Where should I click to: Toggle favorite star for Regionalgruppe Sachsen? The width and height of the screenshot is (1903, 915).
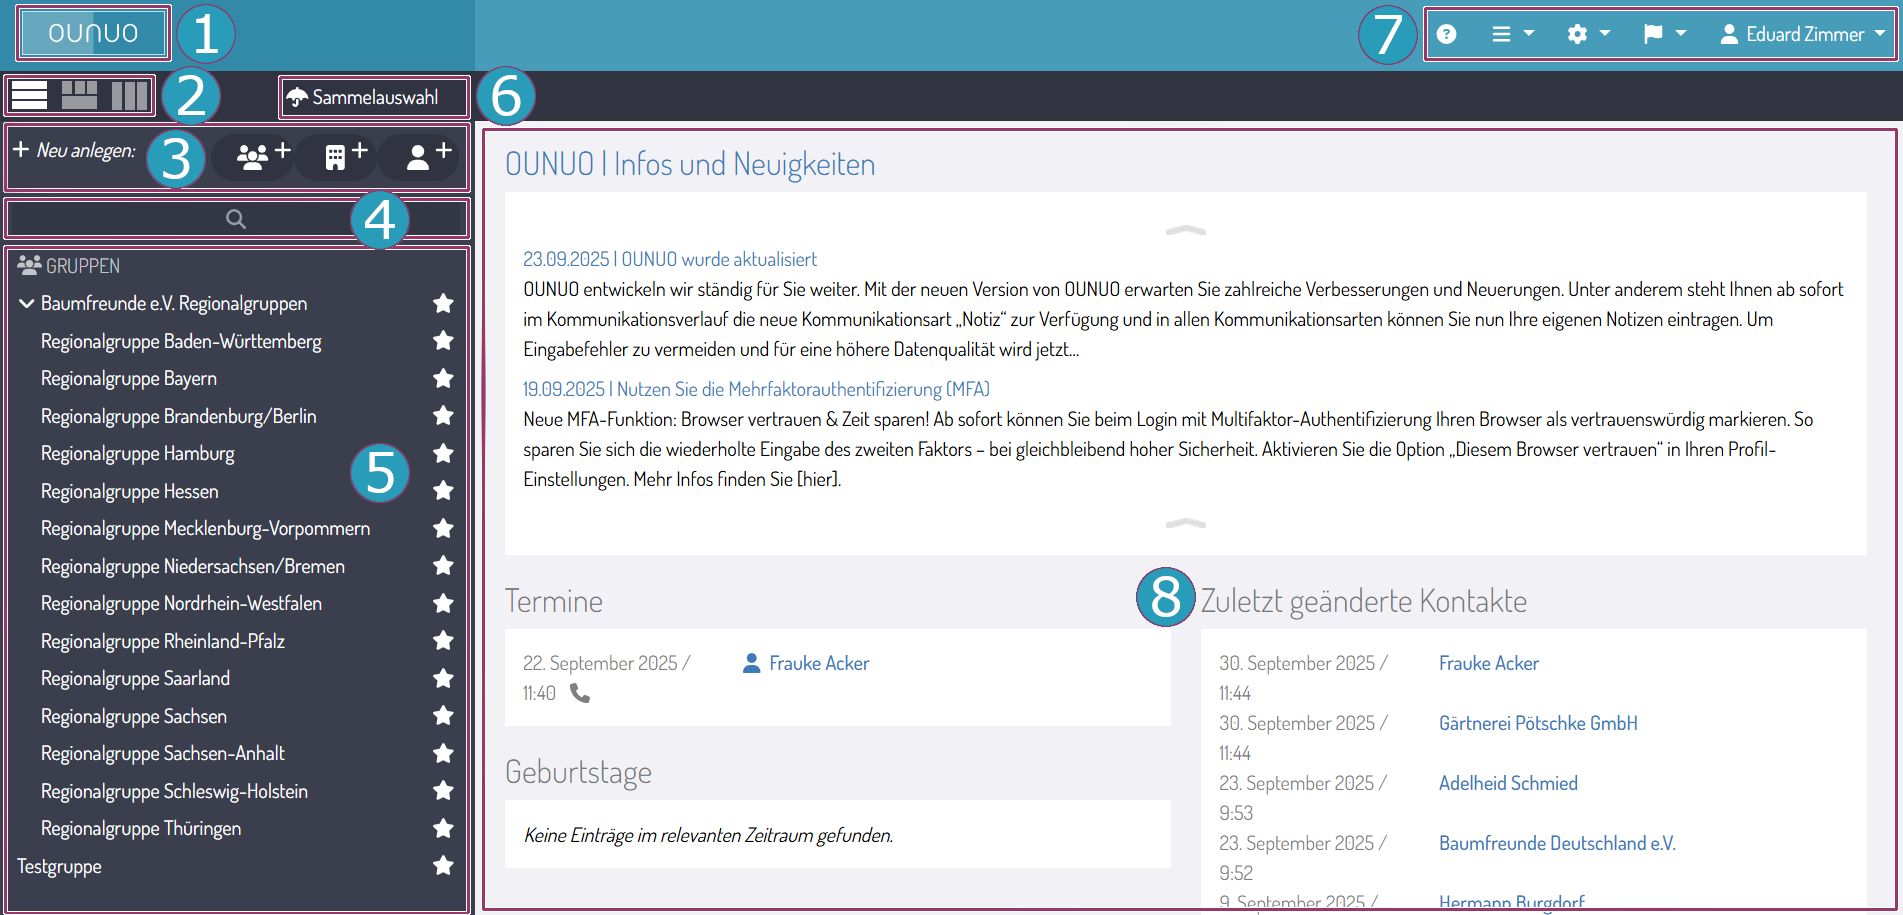point(443,716)
